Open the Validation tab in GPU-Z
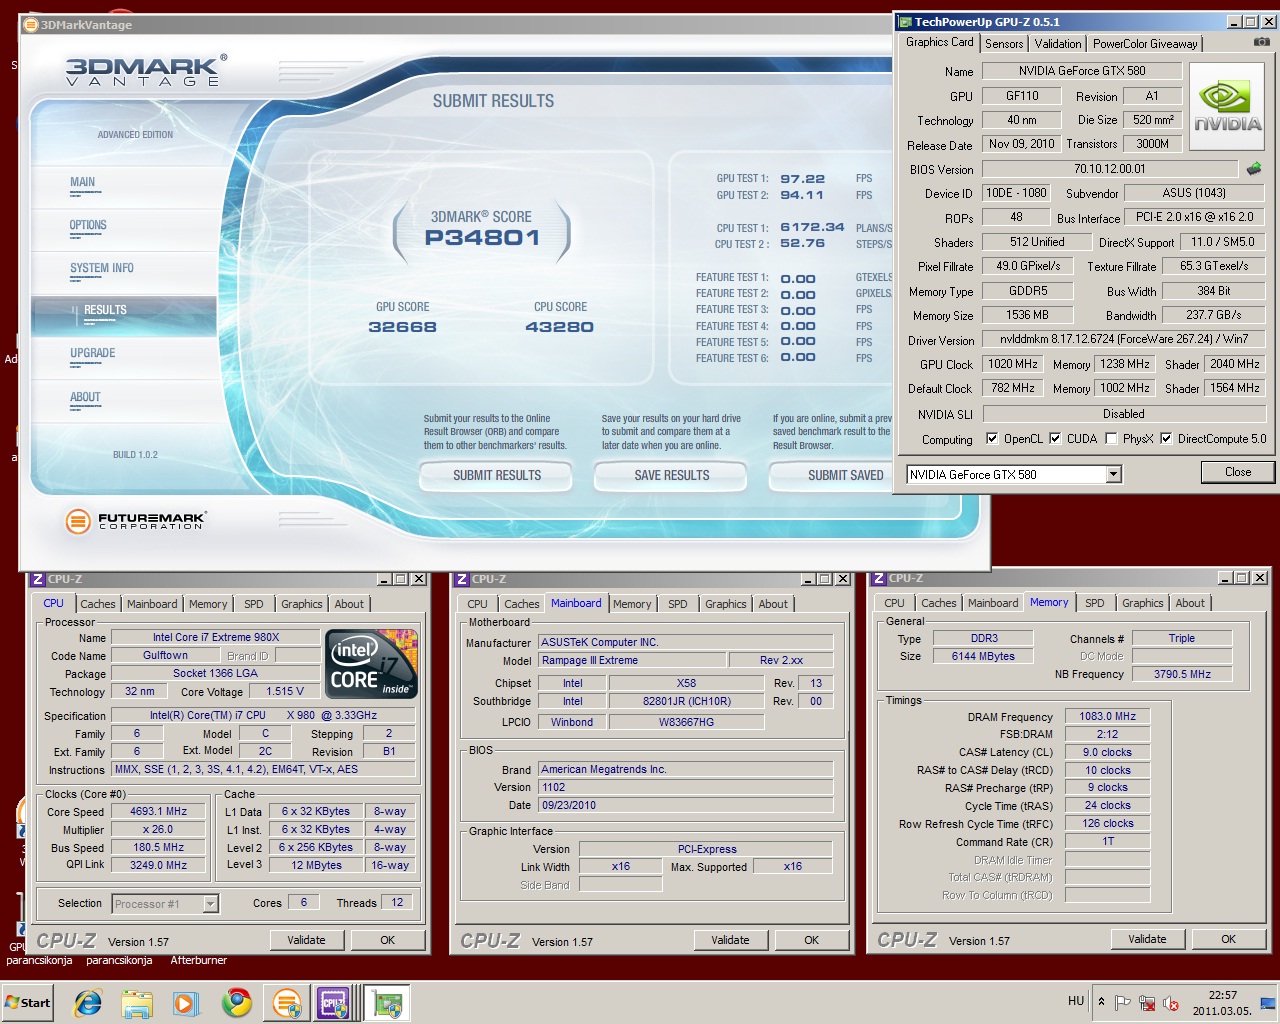 click(x=1058, y=43)
